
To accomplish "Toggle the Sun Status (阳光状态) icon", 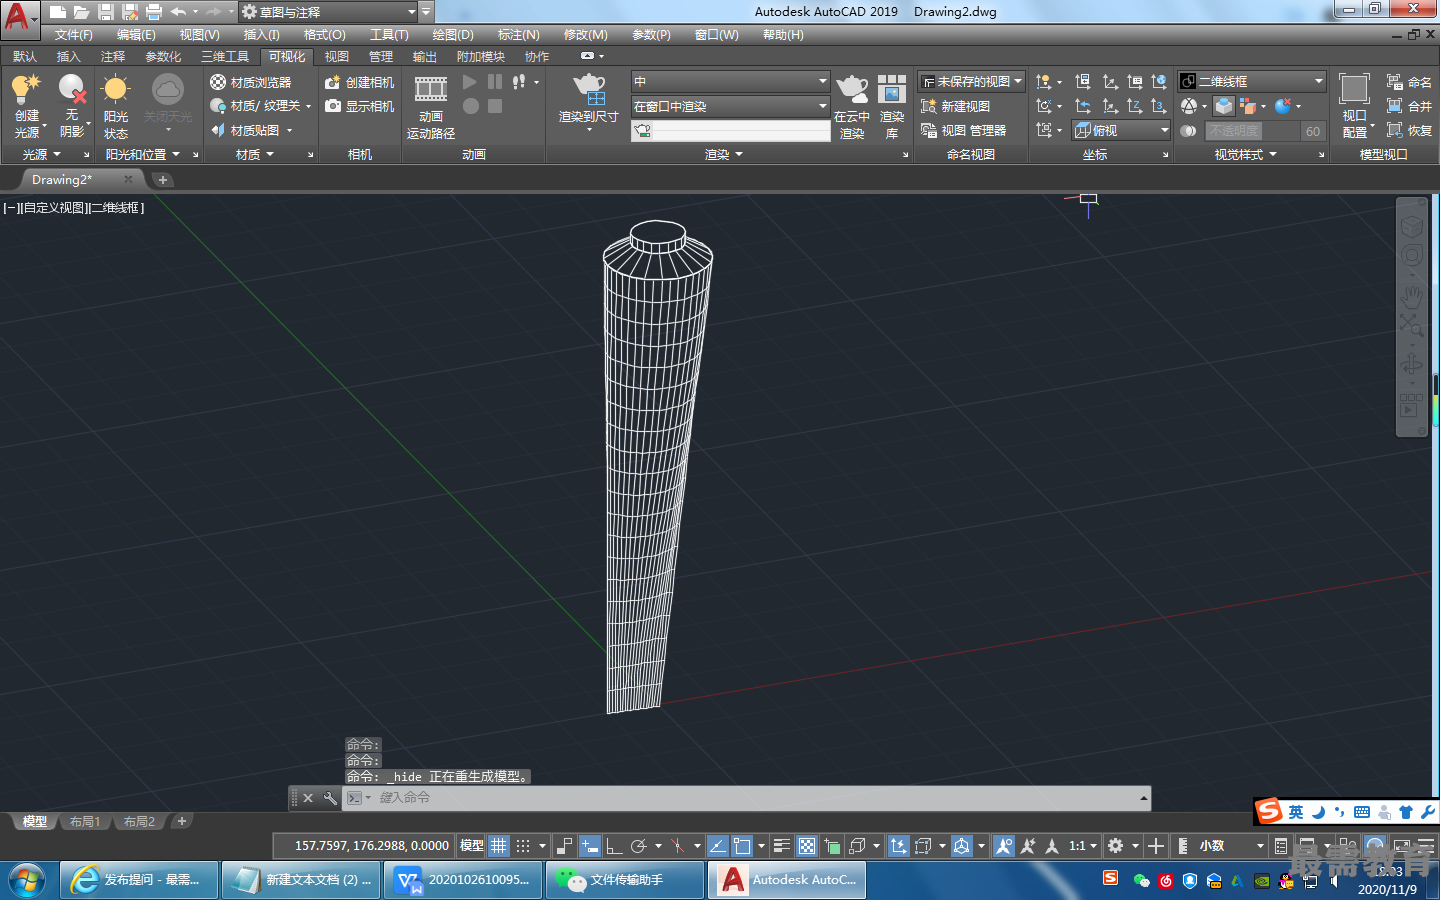I will pyautogui.click(x=116, y=90).
